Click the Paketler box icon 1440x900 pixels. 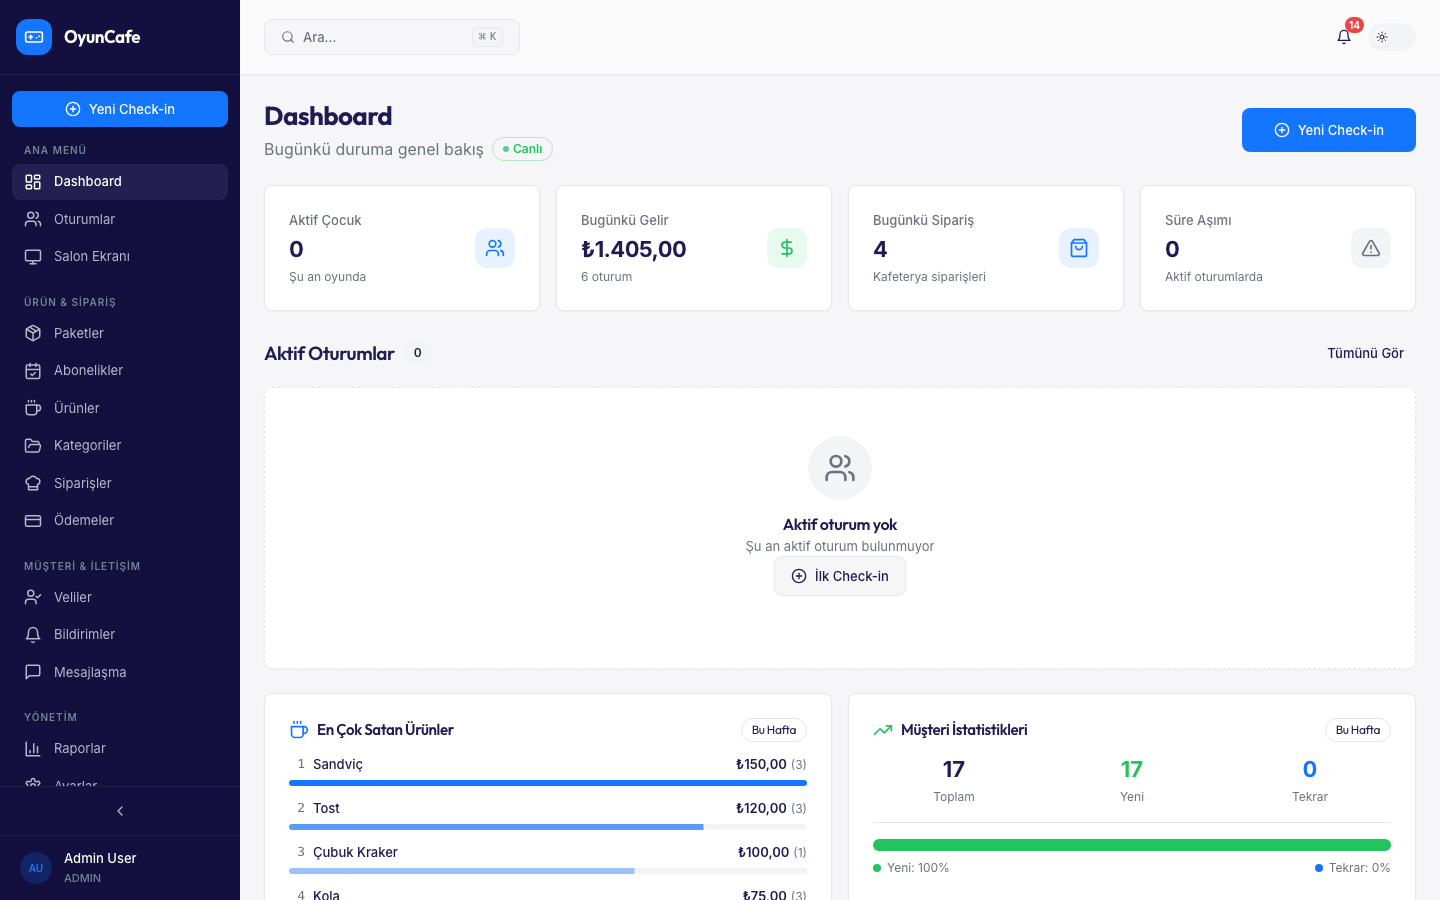33,333
